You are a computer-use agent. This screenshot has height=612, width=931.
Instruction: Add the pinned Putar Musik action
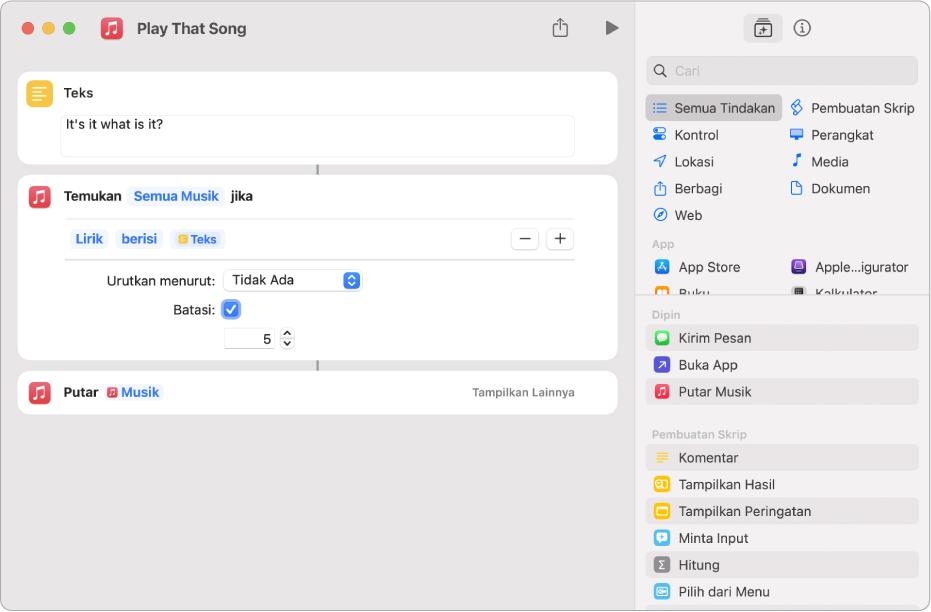(x=782, y=392)
